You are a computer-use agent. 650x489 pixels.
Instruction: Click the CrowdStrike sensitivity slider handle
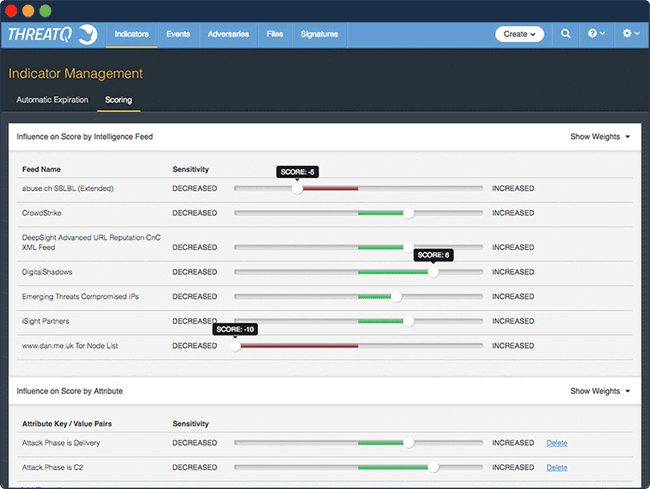point(409,213)
